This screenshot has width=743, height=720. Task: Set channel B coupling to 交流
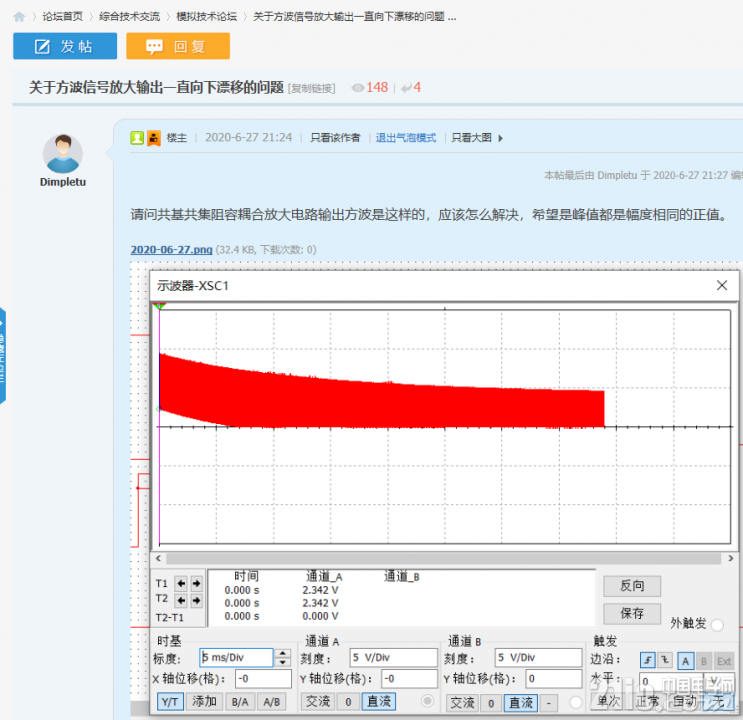pos(462,702)
